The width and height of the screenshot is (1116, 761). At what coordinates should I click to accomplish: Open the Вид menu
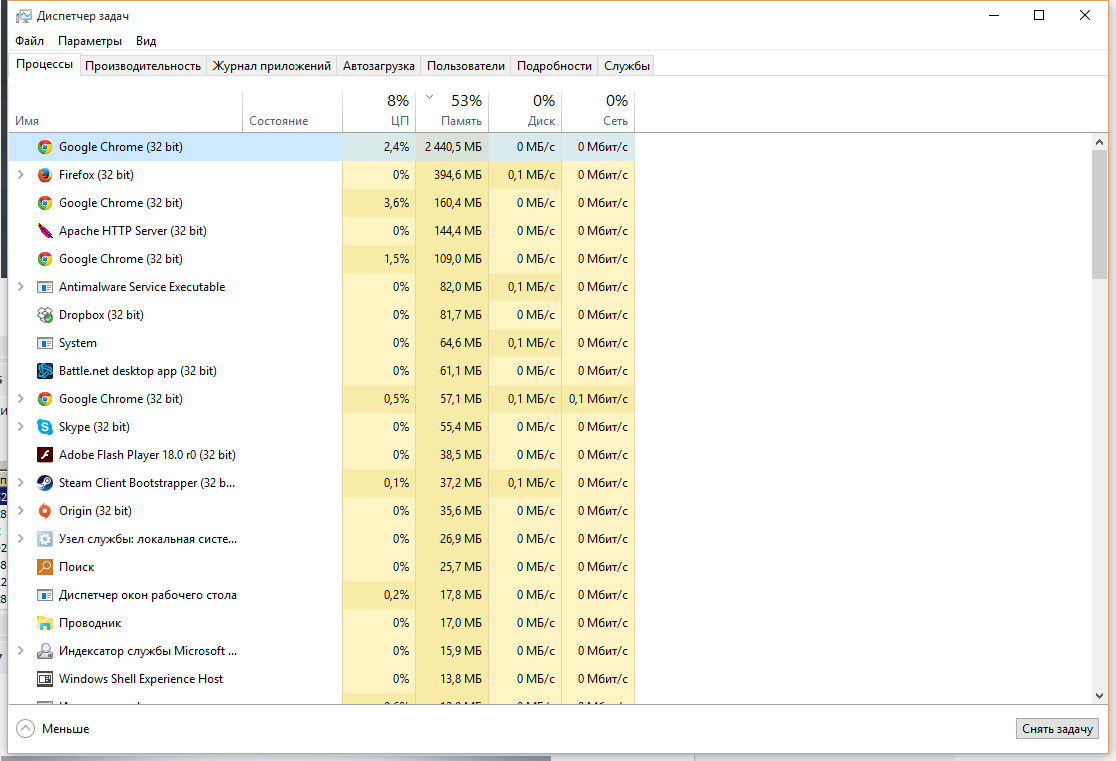tap(146, 41)
